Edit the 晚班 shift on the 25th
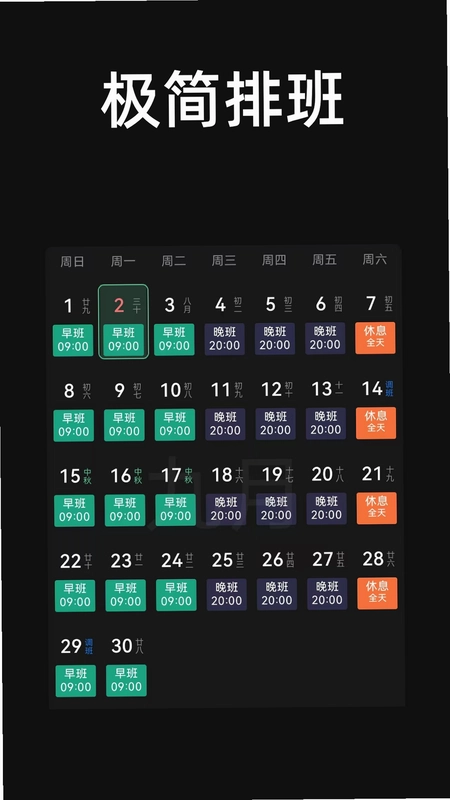 [226, 594]
